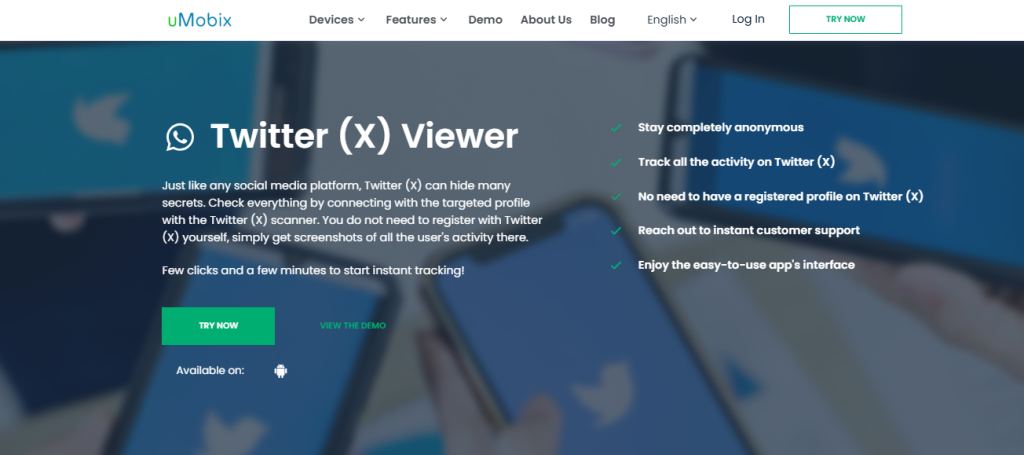Click the checkmark beside Enjoy the easy-to-use interface

tap(616, 265)
